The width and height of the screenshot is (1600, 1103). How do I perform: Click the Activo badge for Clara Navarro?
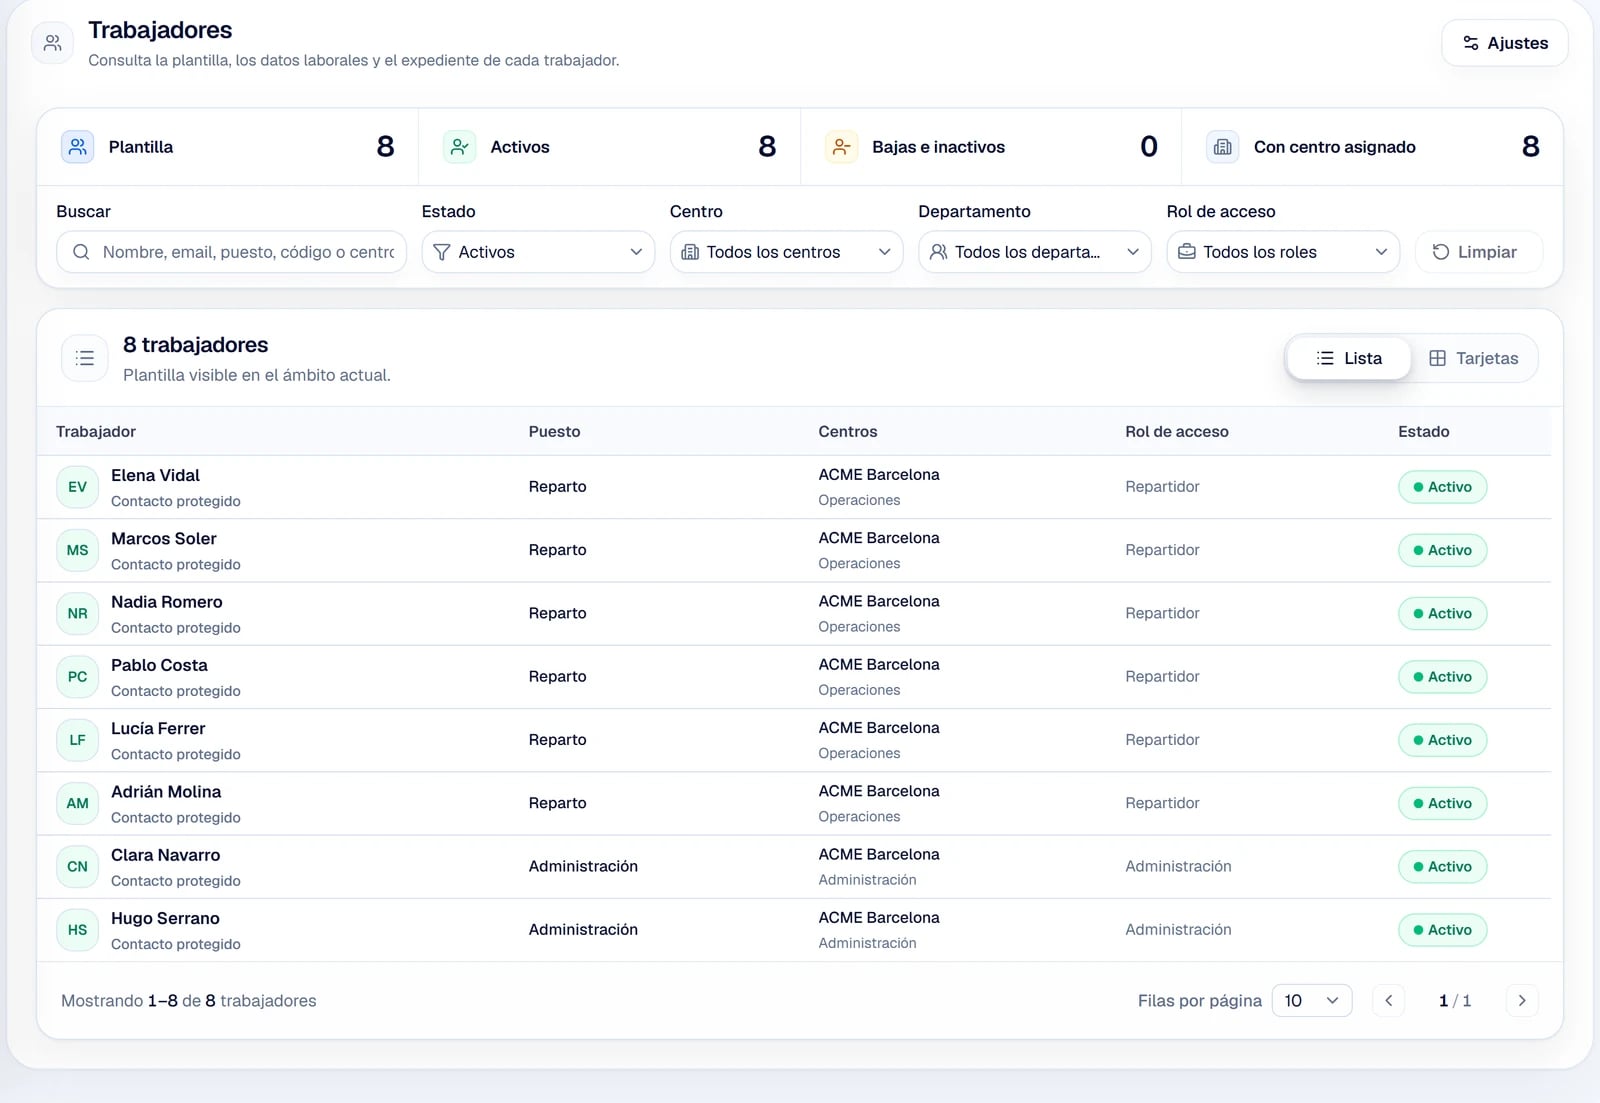pos(1442,867)
